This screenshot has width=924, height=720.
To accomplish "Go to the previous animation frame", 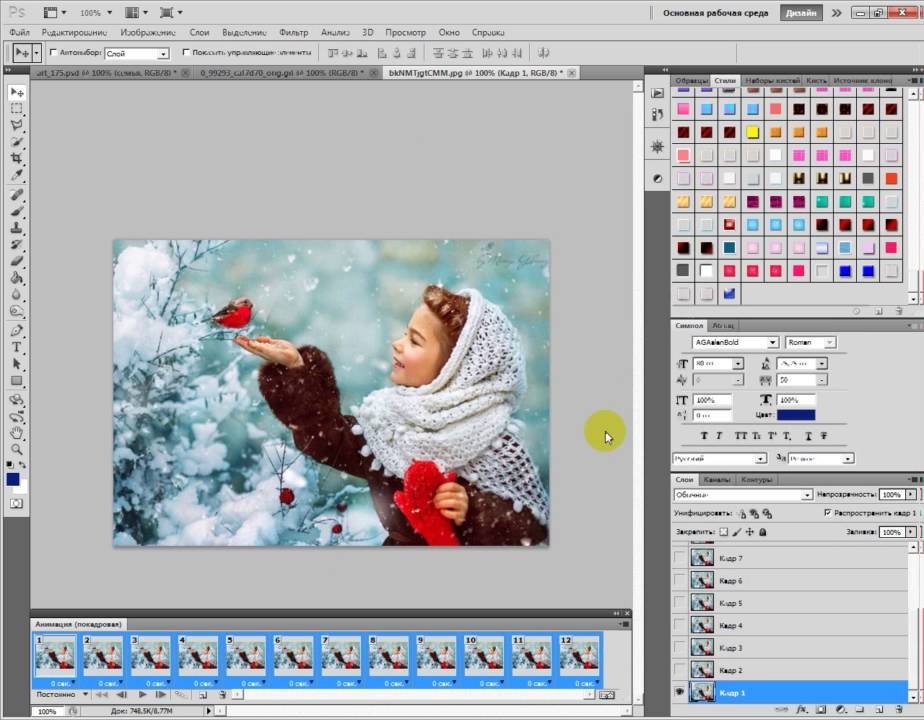I will click(x=122, y=695).
